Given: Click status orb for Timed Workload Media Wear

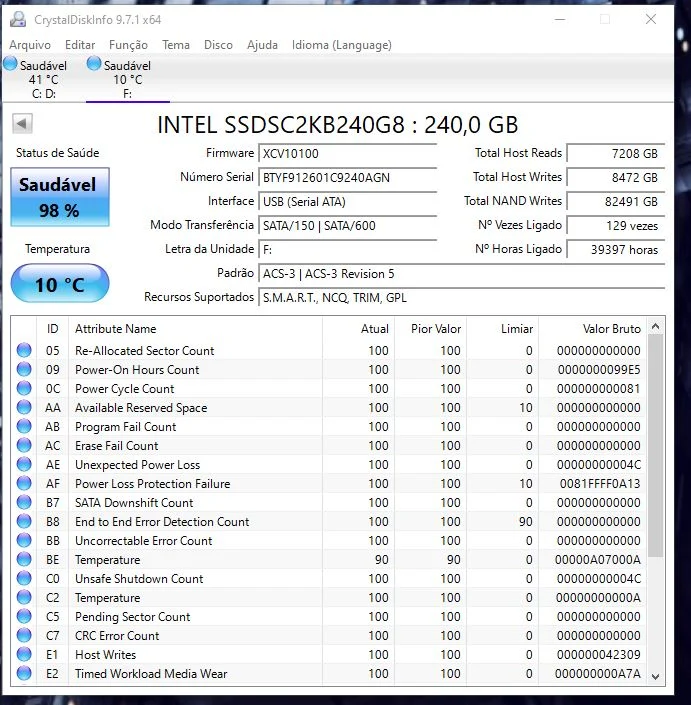Looking at the screenshot, I should 24,673.
